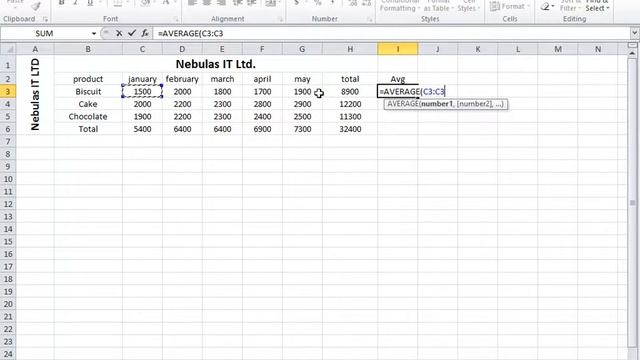Open the Clear eraser dropdown in Editing
The width and height of the screenshot is (640, 360).
click(x=547, y=7)
